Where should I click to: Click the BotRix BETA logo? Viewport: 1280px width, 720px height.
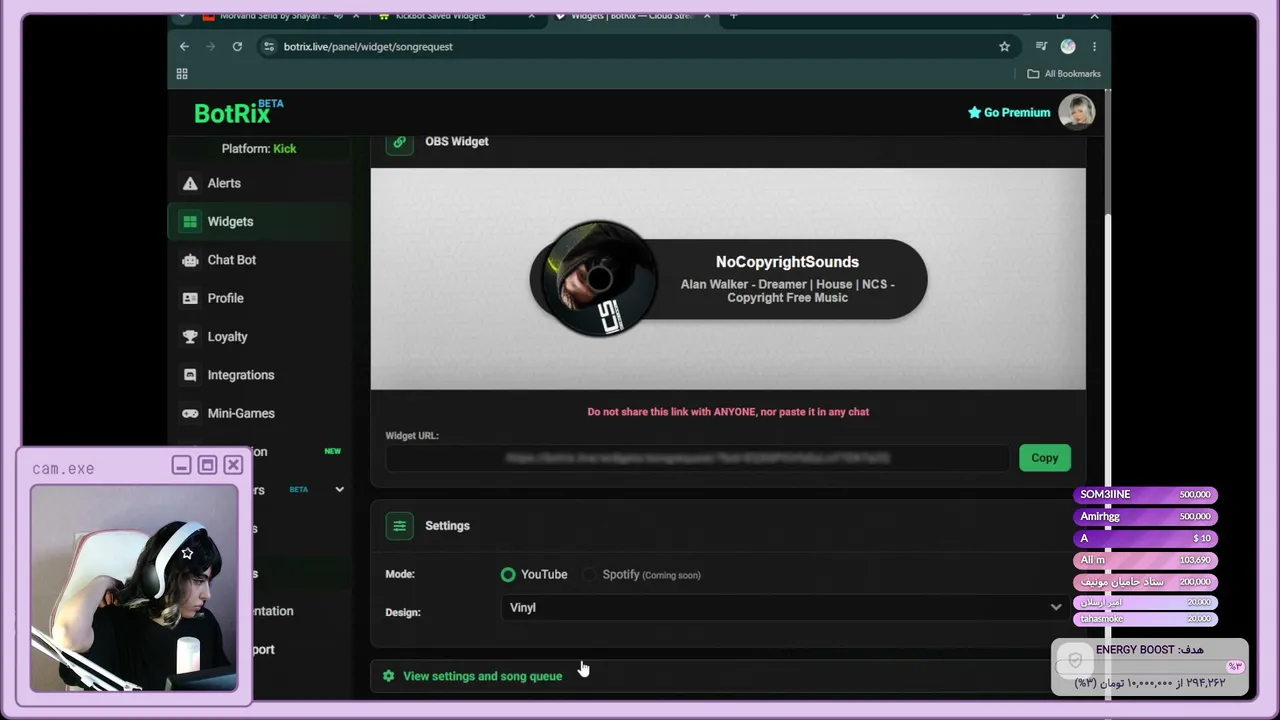tap(238, 112)
